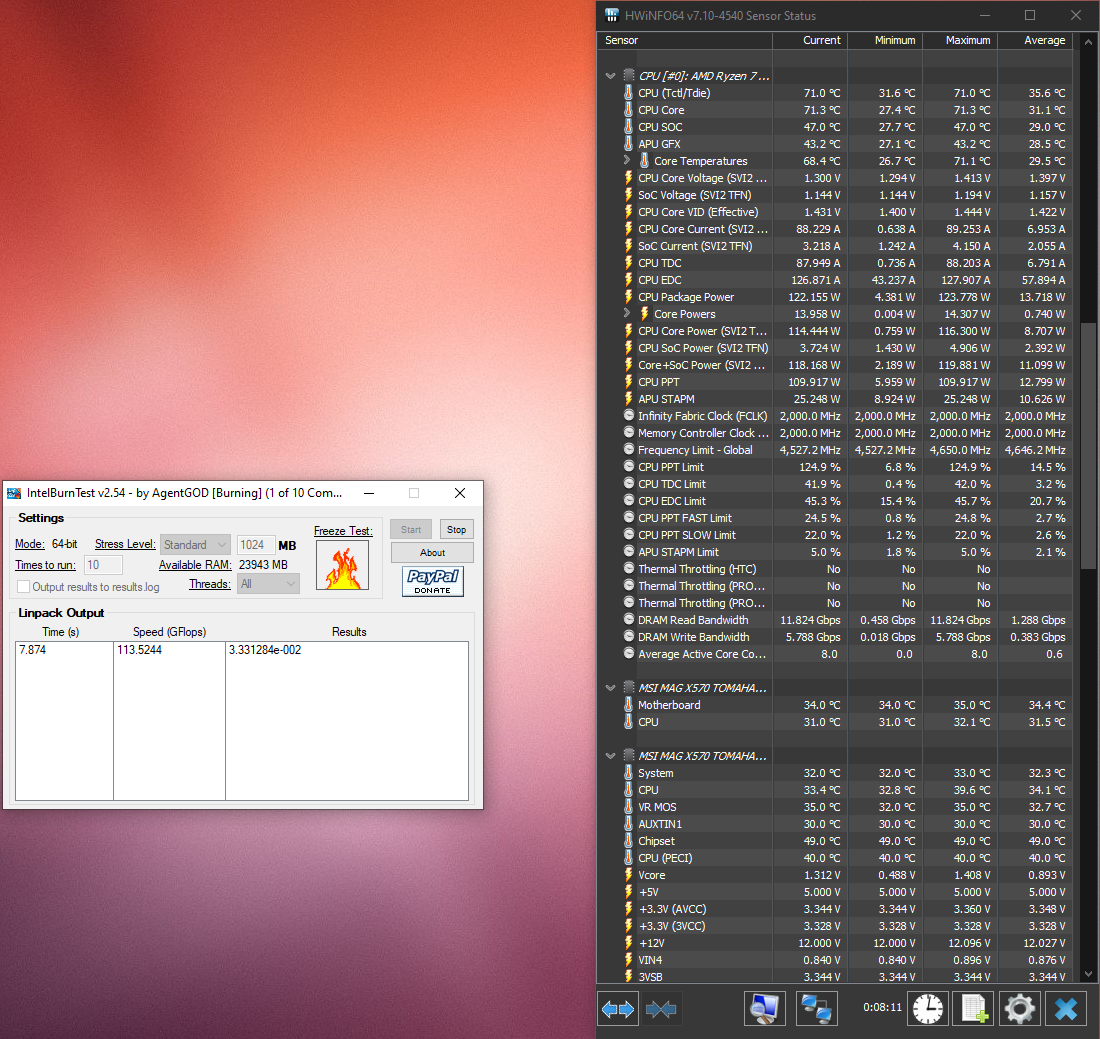Select the SoC Voltage (SVI2 TFN) row
Image resolution: width=1100 pixels, height=1039 pixels.
click(x=835, y=195)
